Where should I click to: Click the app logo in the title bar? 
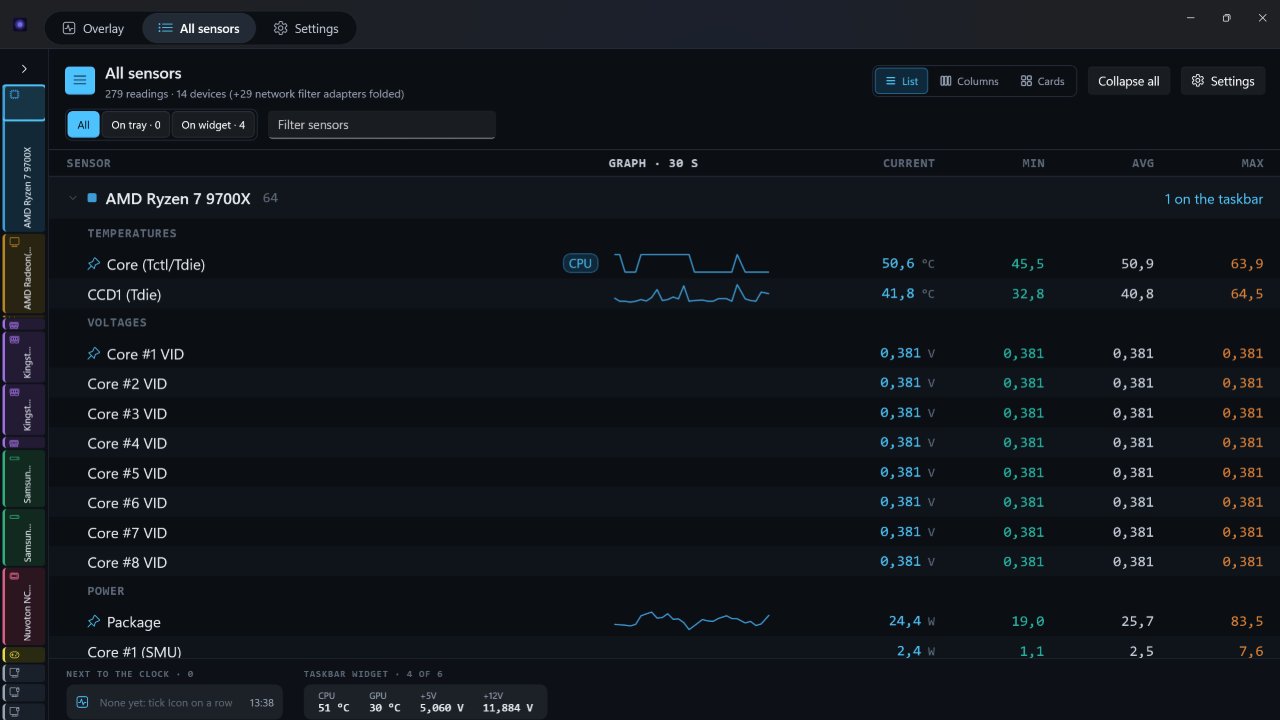tap(20, 25)
